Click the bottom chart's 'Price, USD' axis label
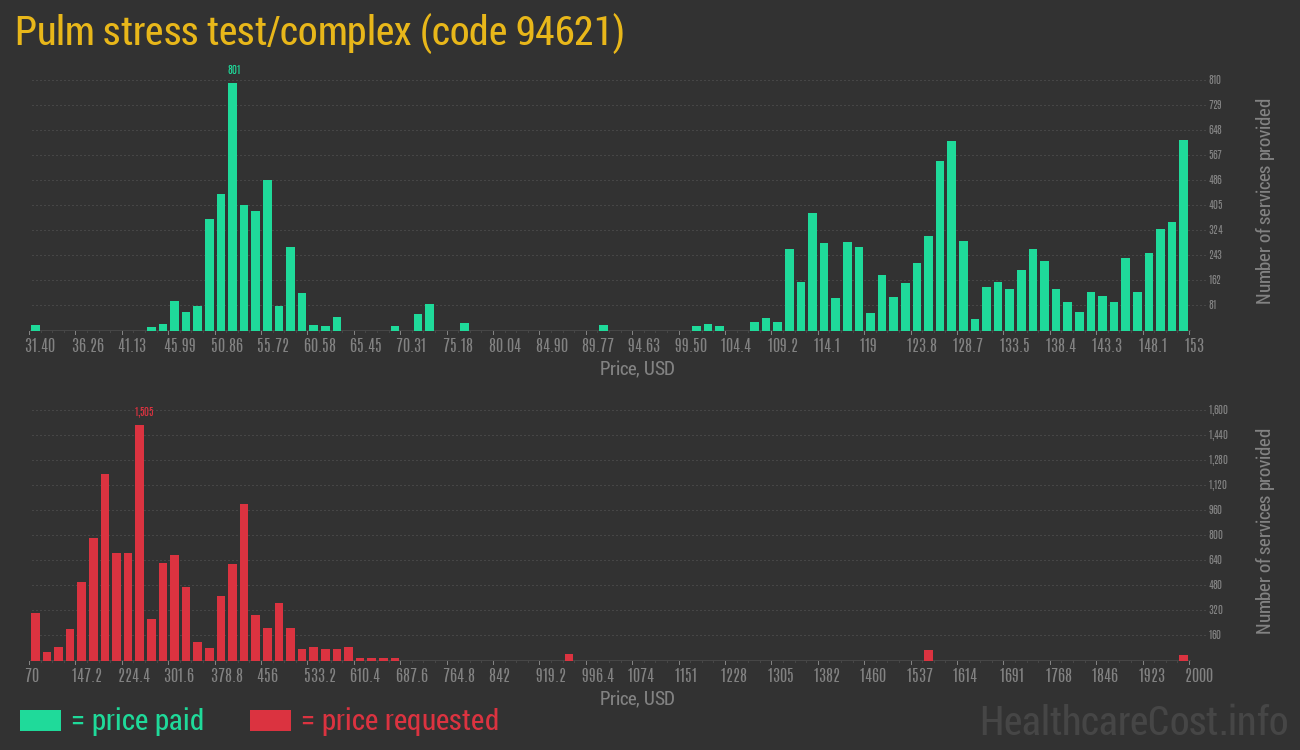 (635, 699)
